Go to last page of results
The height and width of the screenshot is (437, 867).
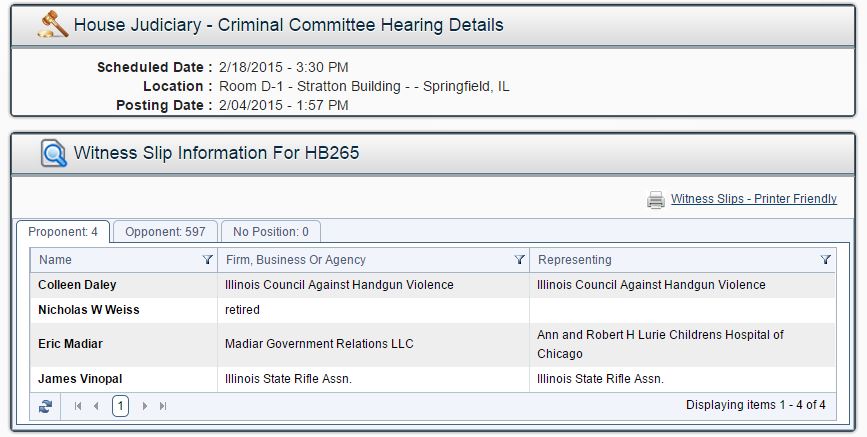pos(163,406)
